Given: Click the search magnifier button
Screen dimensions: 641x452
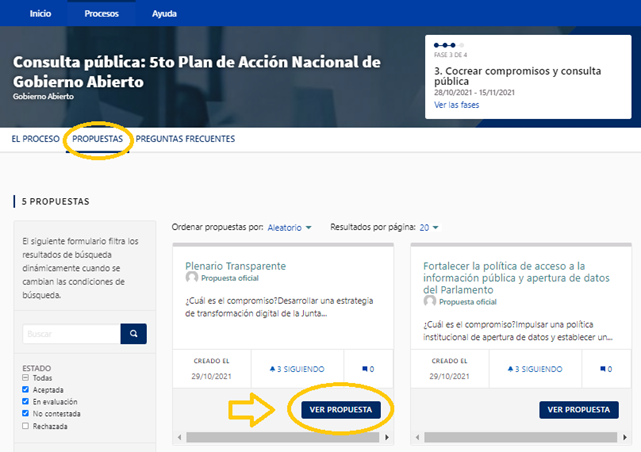Looking at the screenshot, I should tap(133, 333).
